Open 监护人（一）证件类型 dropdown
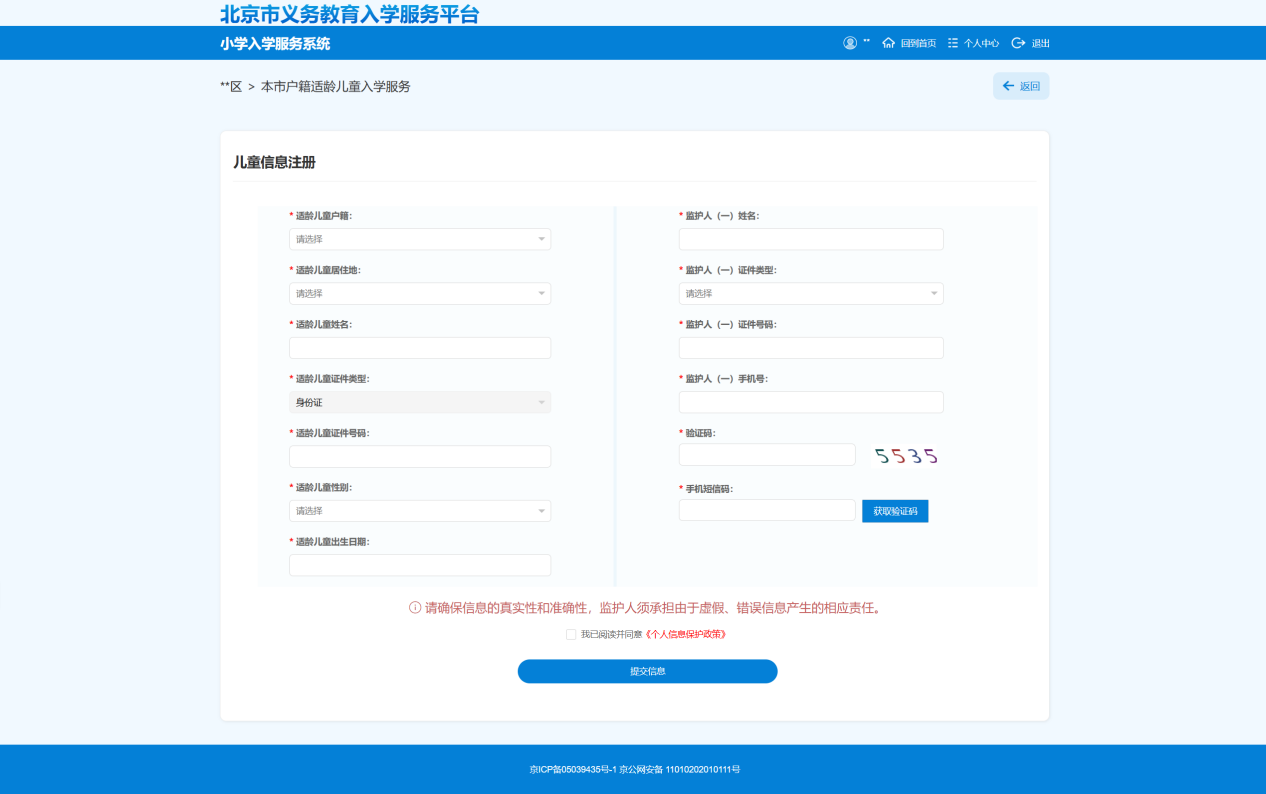The image size is (1266, 794). [811, 293]
